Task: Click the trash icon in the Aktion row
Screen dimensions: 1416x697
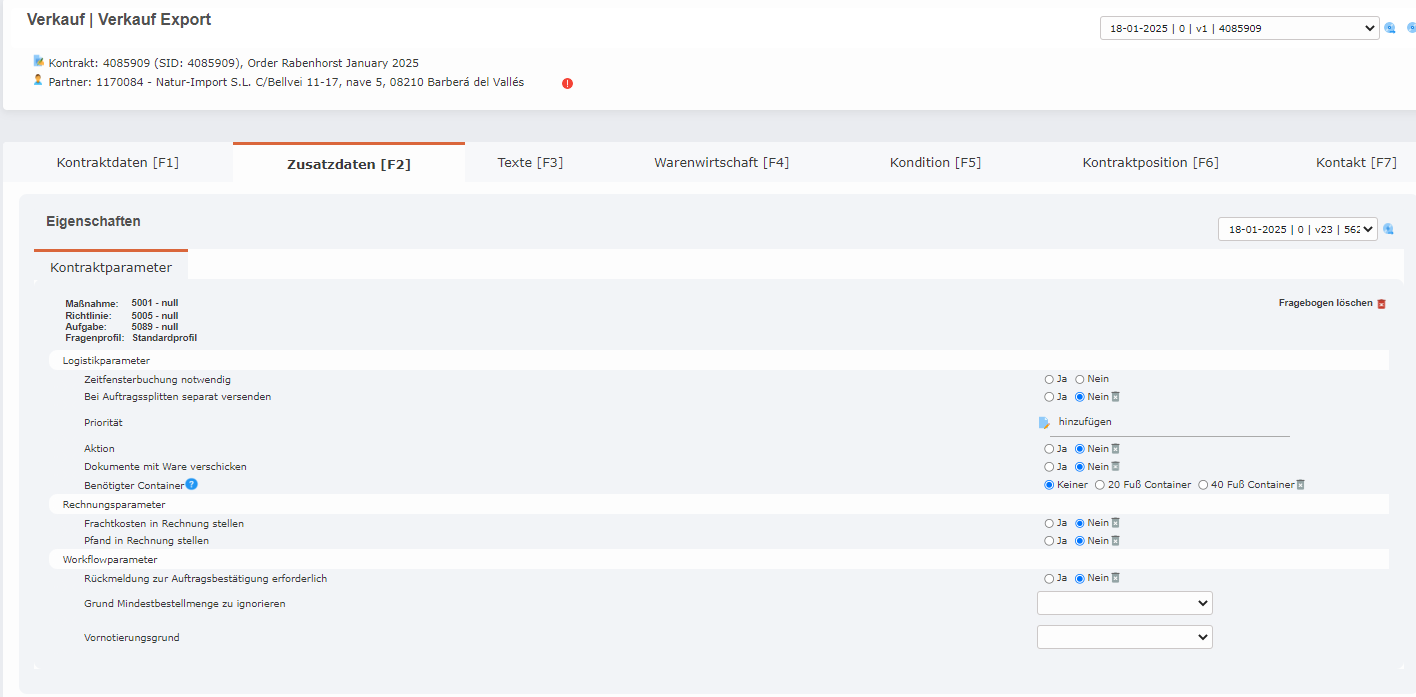Action: click(x=1116, y=449)
